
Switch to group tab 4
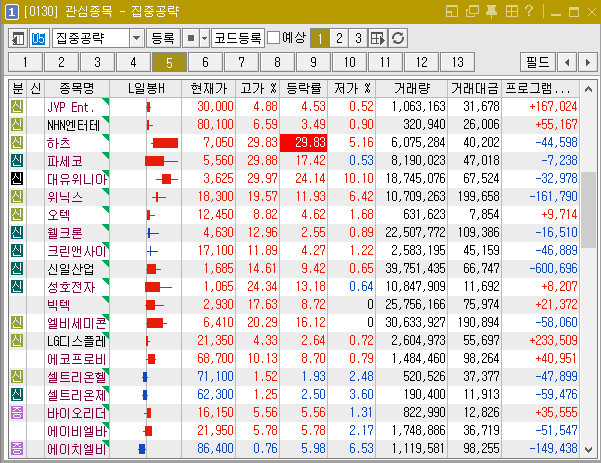[133, 62]
